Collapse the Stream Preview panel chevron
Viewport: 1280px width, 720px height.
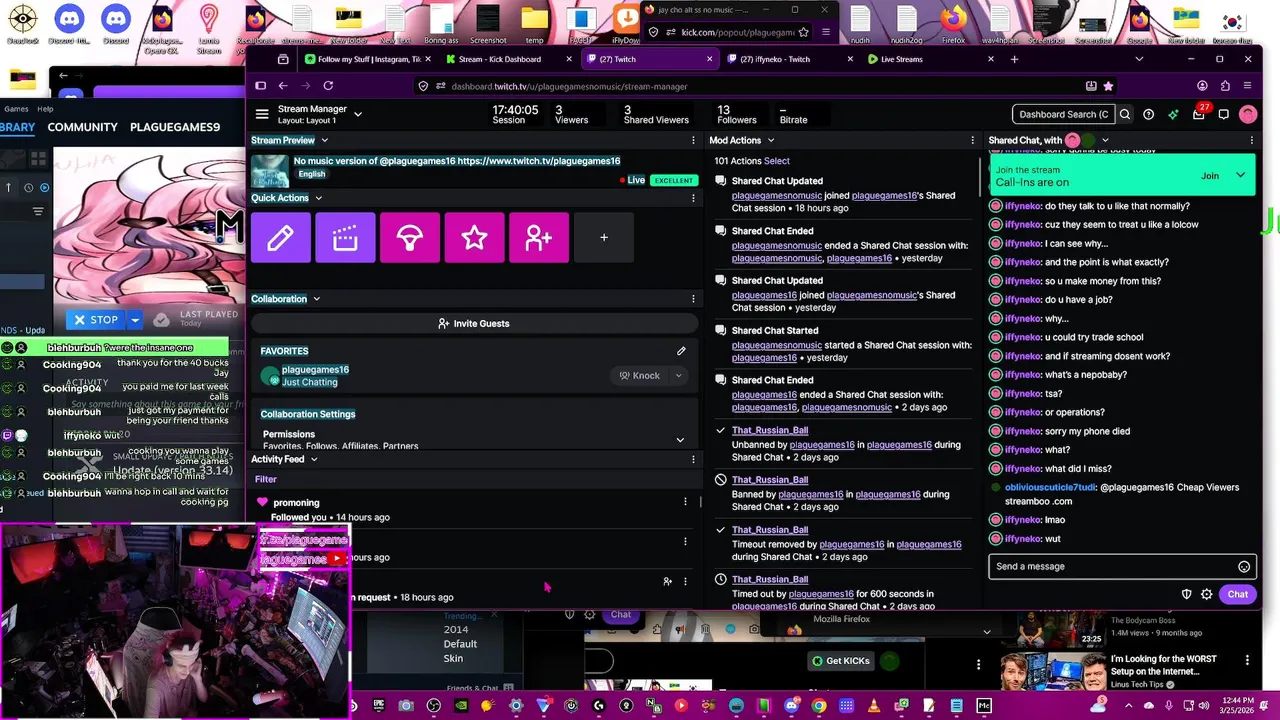(324, 141)
